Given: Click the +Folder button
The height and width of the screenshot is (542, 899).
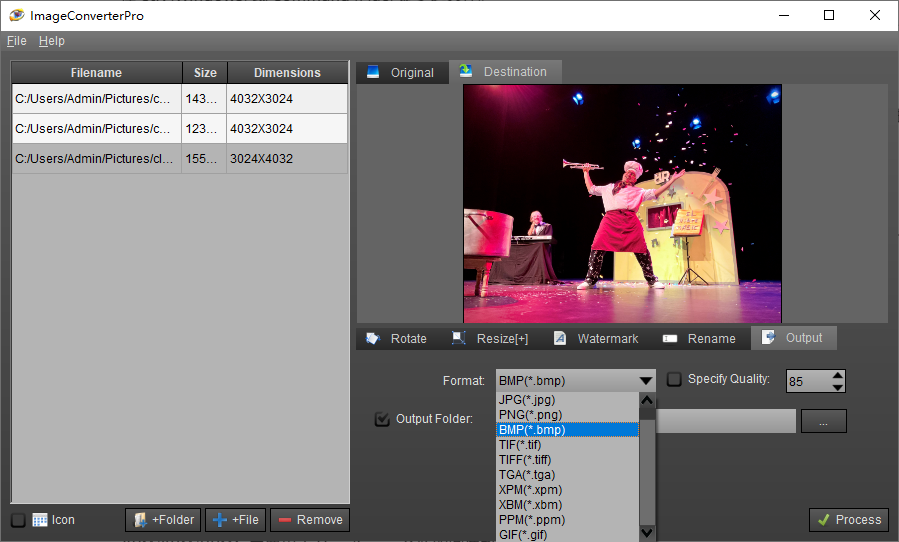Looking at the screenshot, I should click(x=164, y=520).
